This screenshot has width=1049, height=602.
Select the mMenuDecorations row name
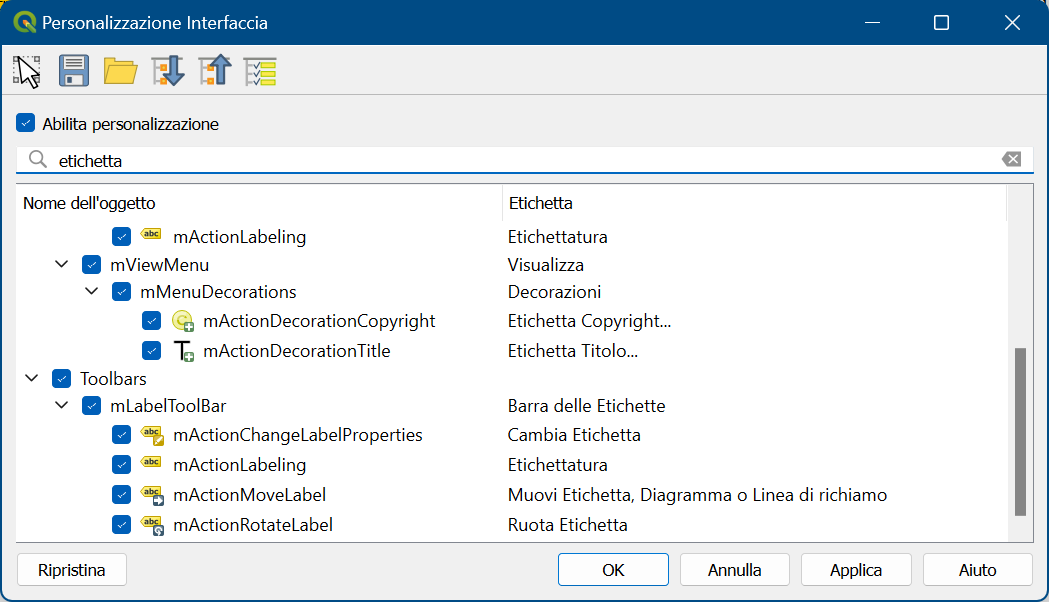[218, 292]
